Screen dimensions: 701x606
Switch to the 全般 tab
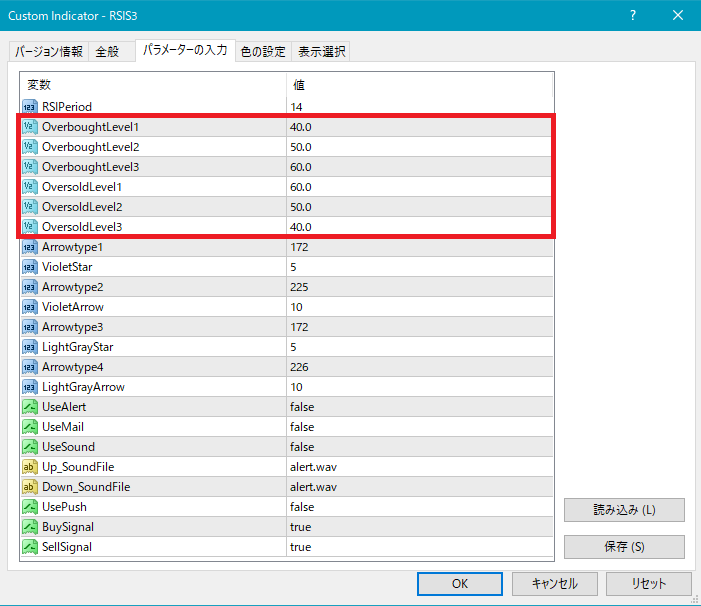(x=111, y=51)
